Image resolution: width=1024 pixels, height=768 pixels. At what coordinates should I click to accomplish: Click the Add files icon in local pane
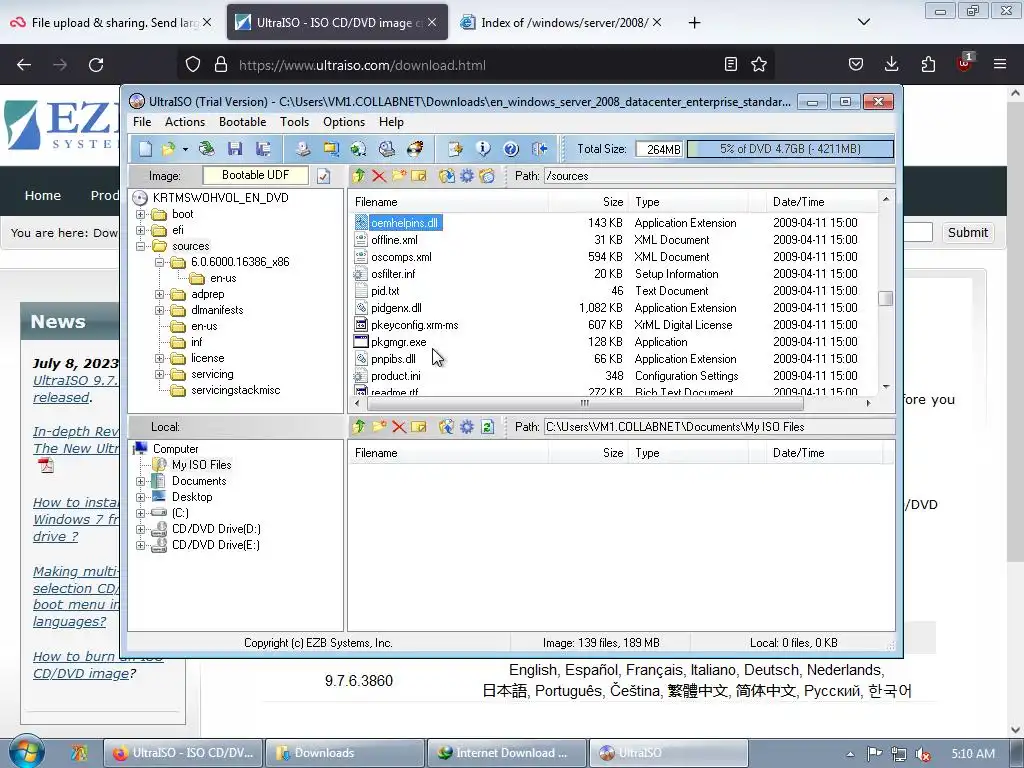tap(447, 426)
